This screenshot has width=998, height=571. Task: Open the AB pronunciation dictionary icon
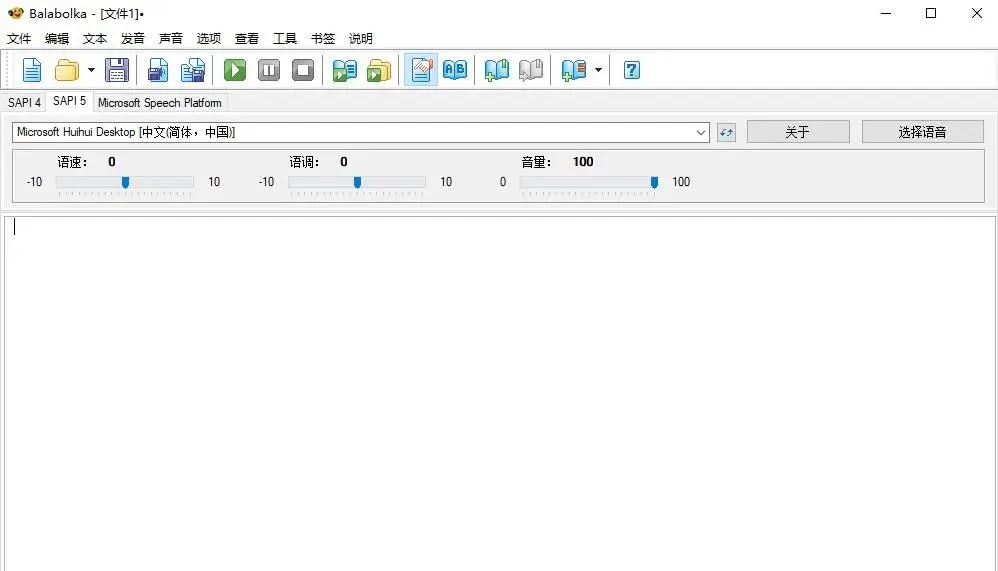pos(454,70)
